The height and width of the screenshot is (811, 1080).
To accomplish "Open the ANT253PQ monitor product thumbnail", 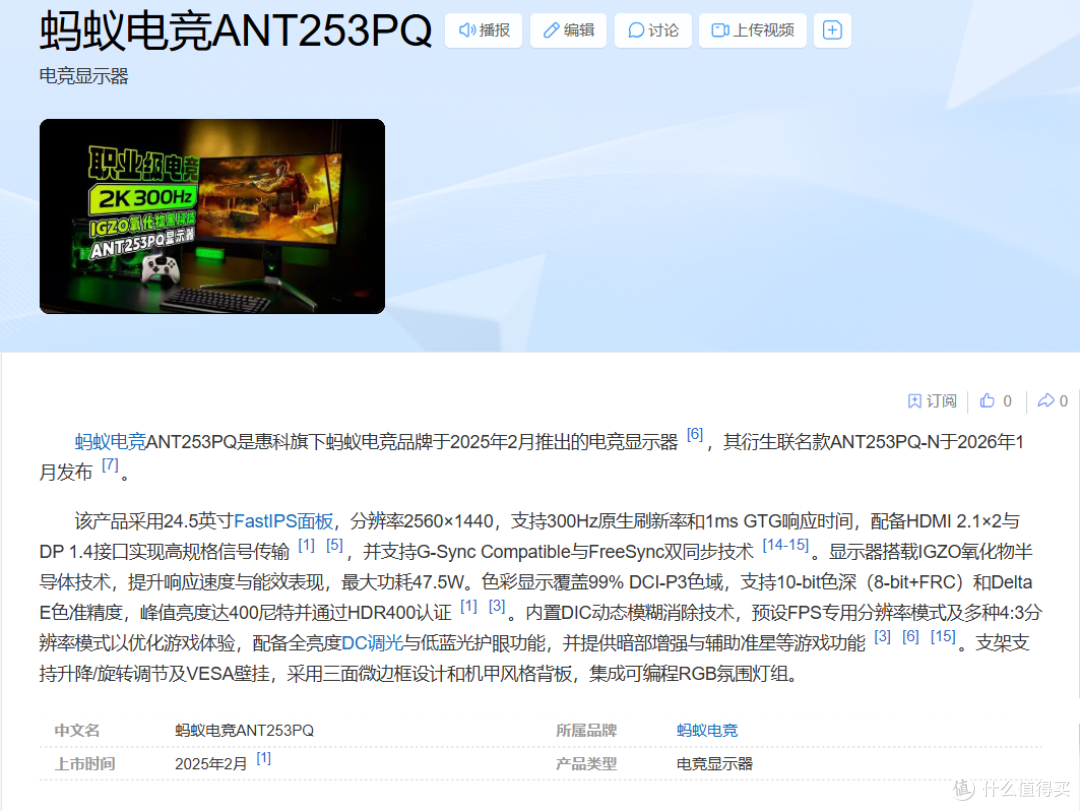I will coord(212,216).
